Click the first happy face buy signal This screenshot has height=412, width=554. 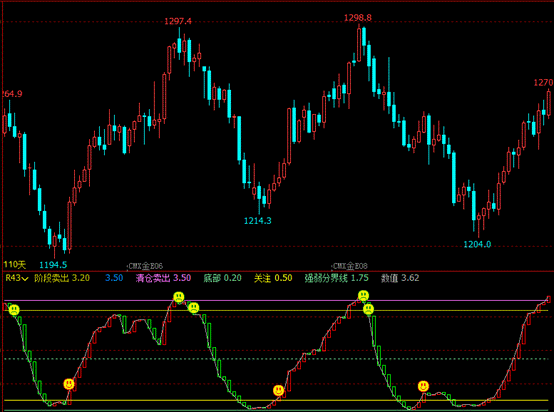click(x=69, y=384)
